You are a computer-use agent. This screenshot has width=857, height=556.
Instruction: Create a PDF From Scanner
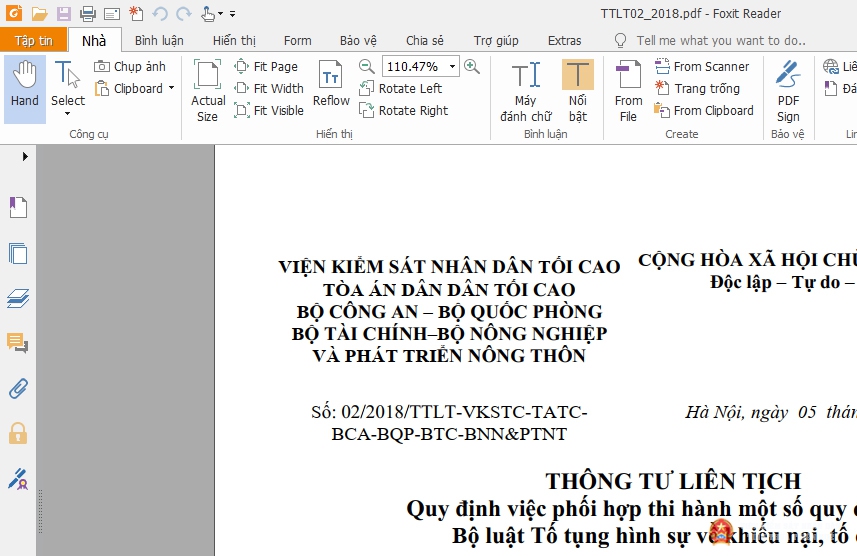702,67
